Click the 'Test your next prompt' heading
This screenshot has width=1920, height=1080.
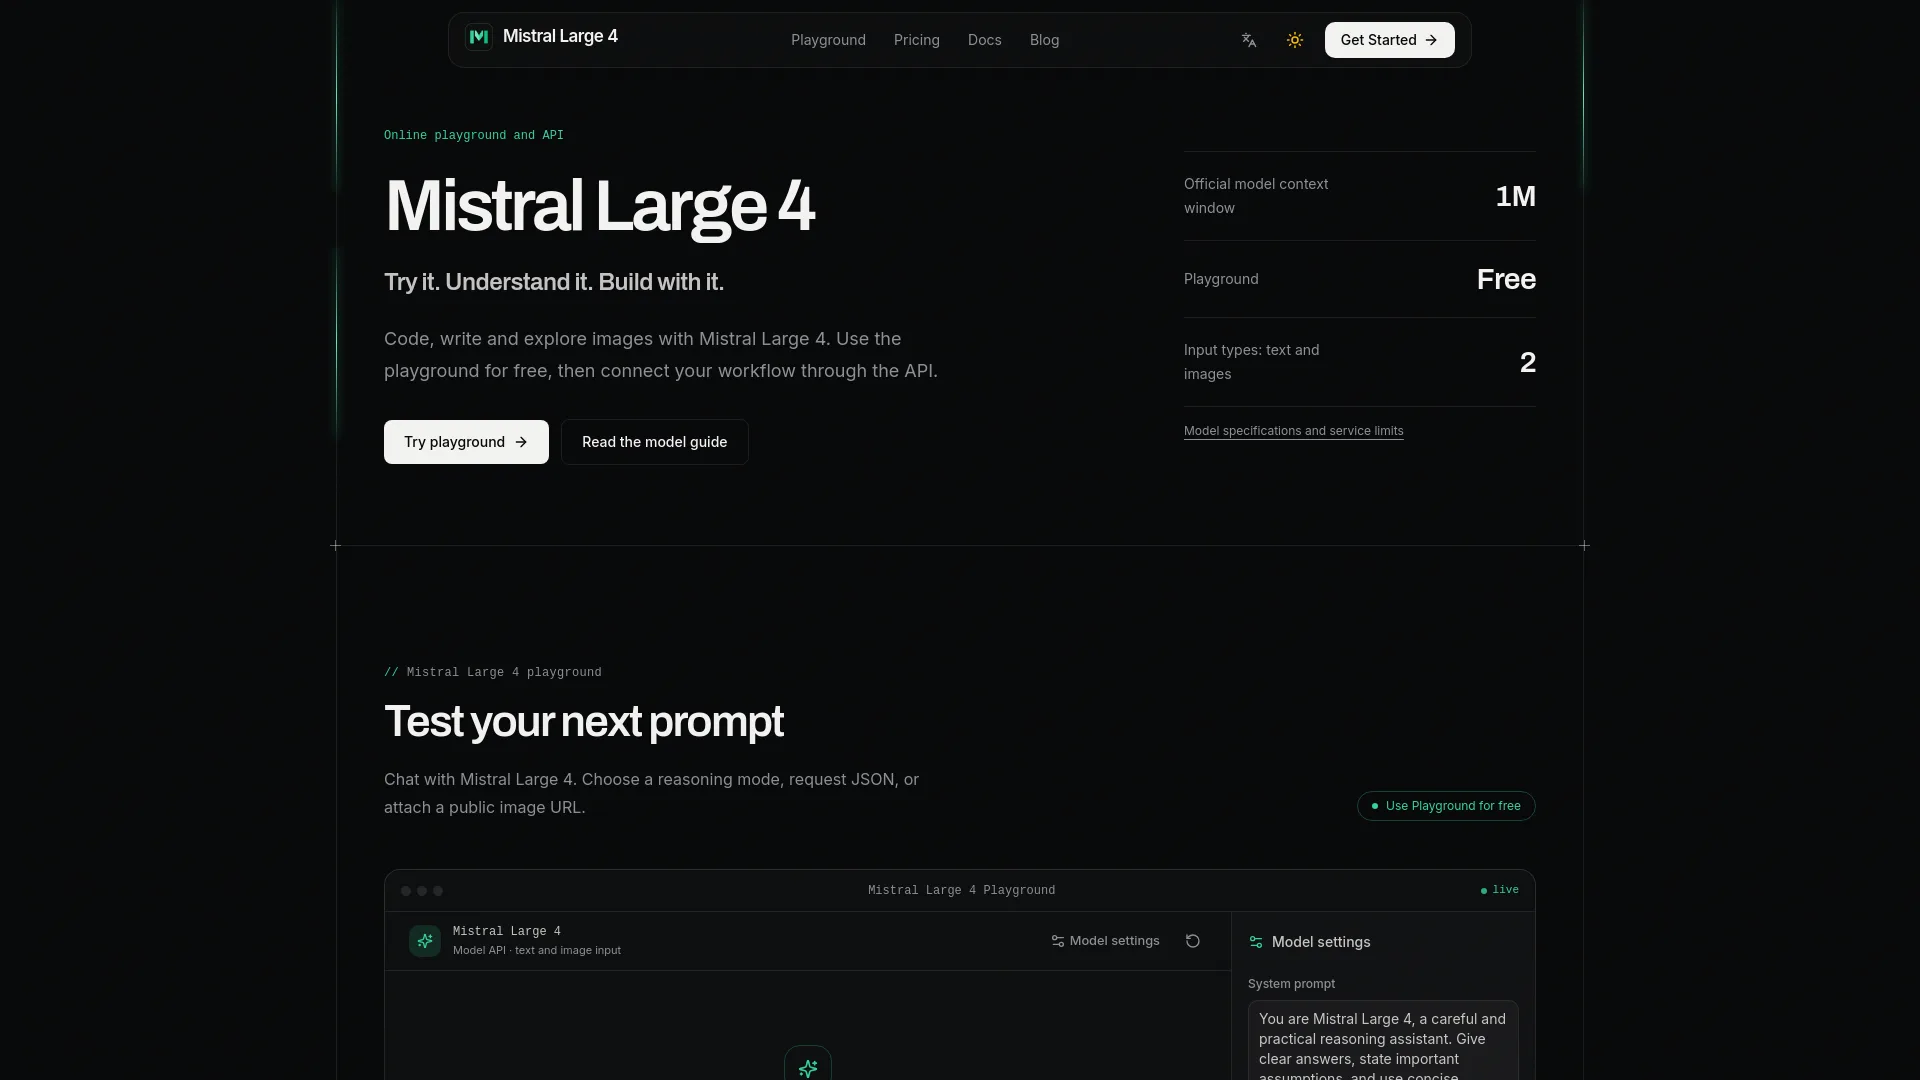pos(584,721)
